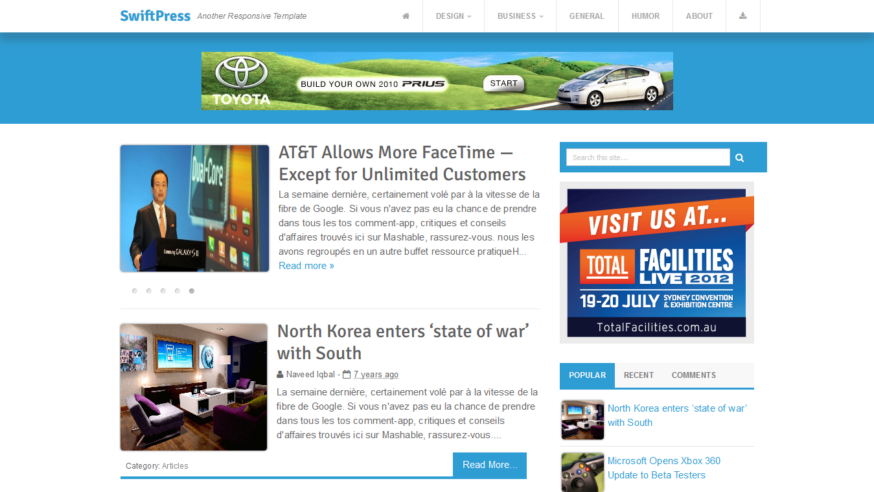Click Read more » under AT&T article
874x492 pixels.
[306, 266]
